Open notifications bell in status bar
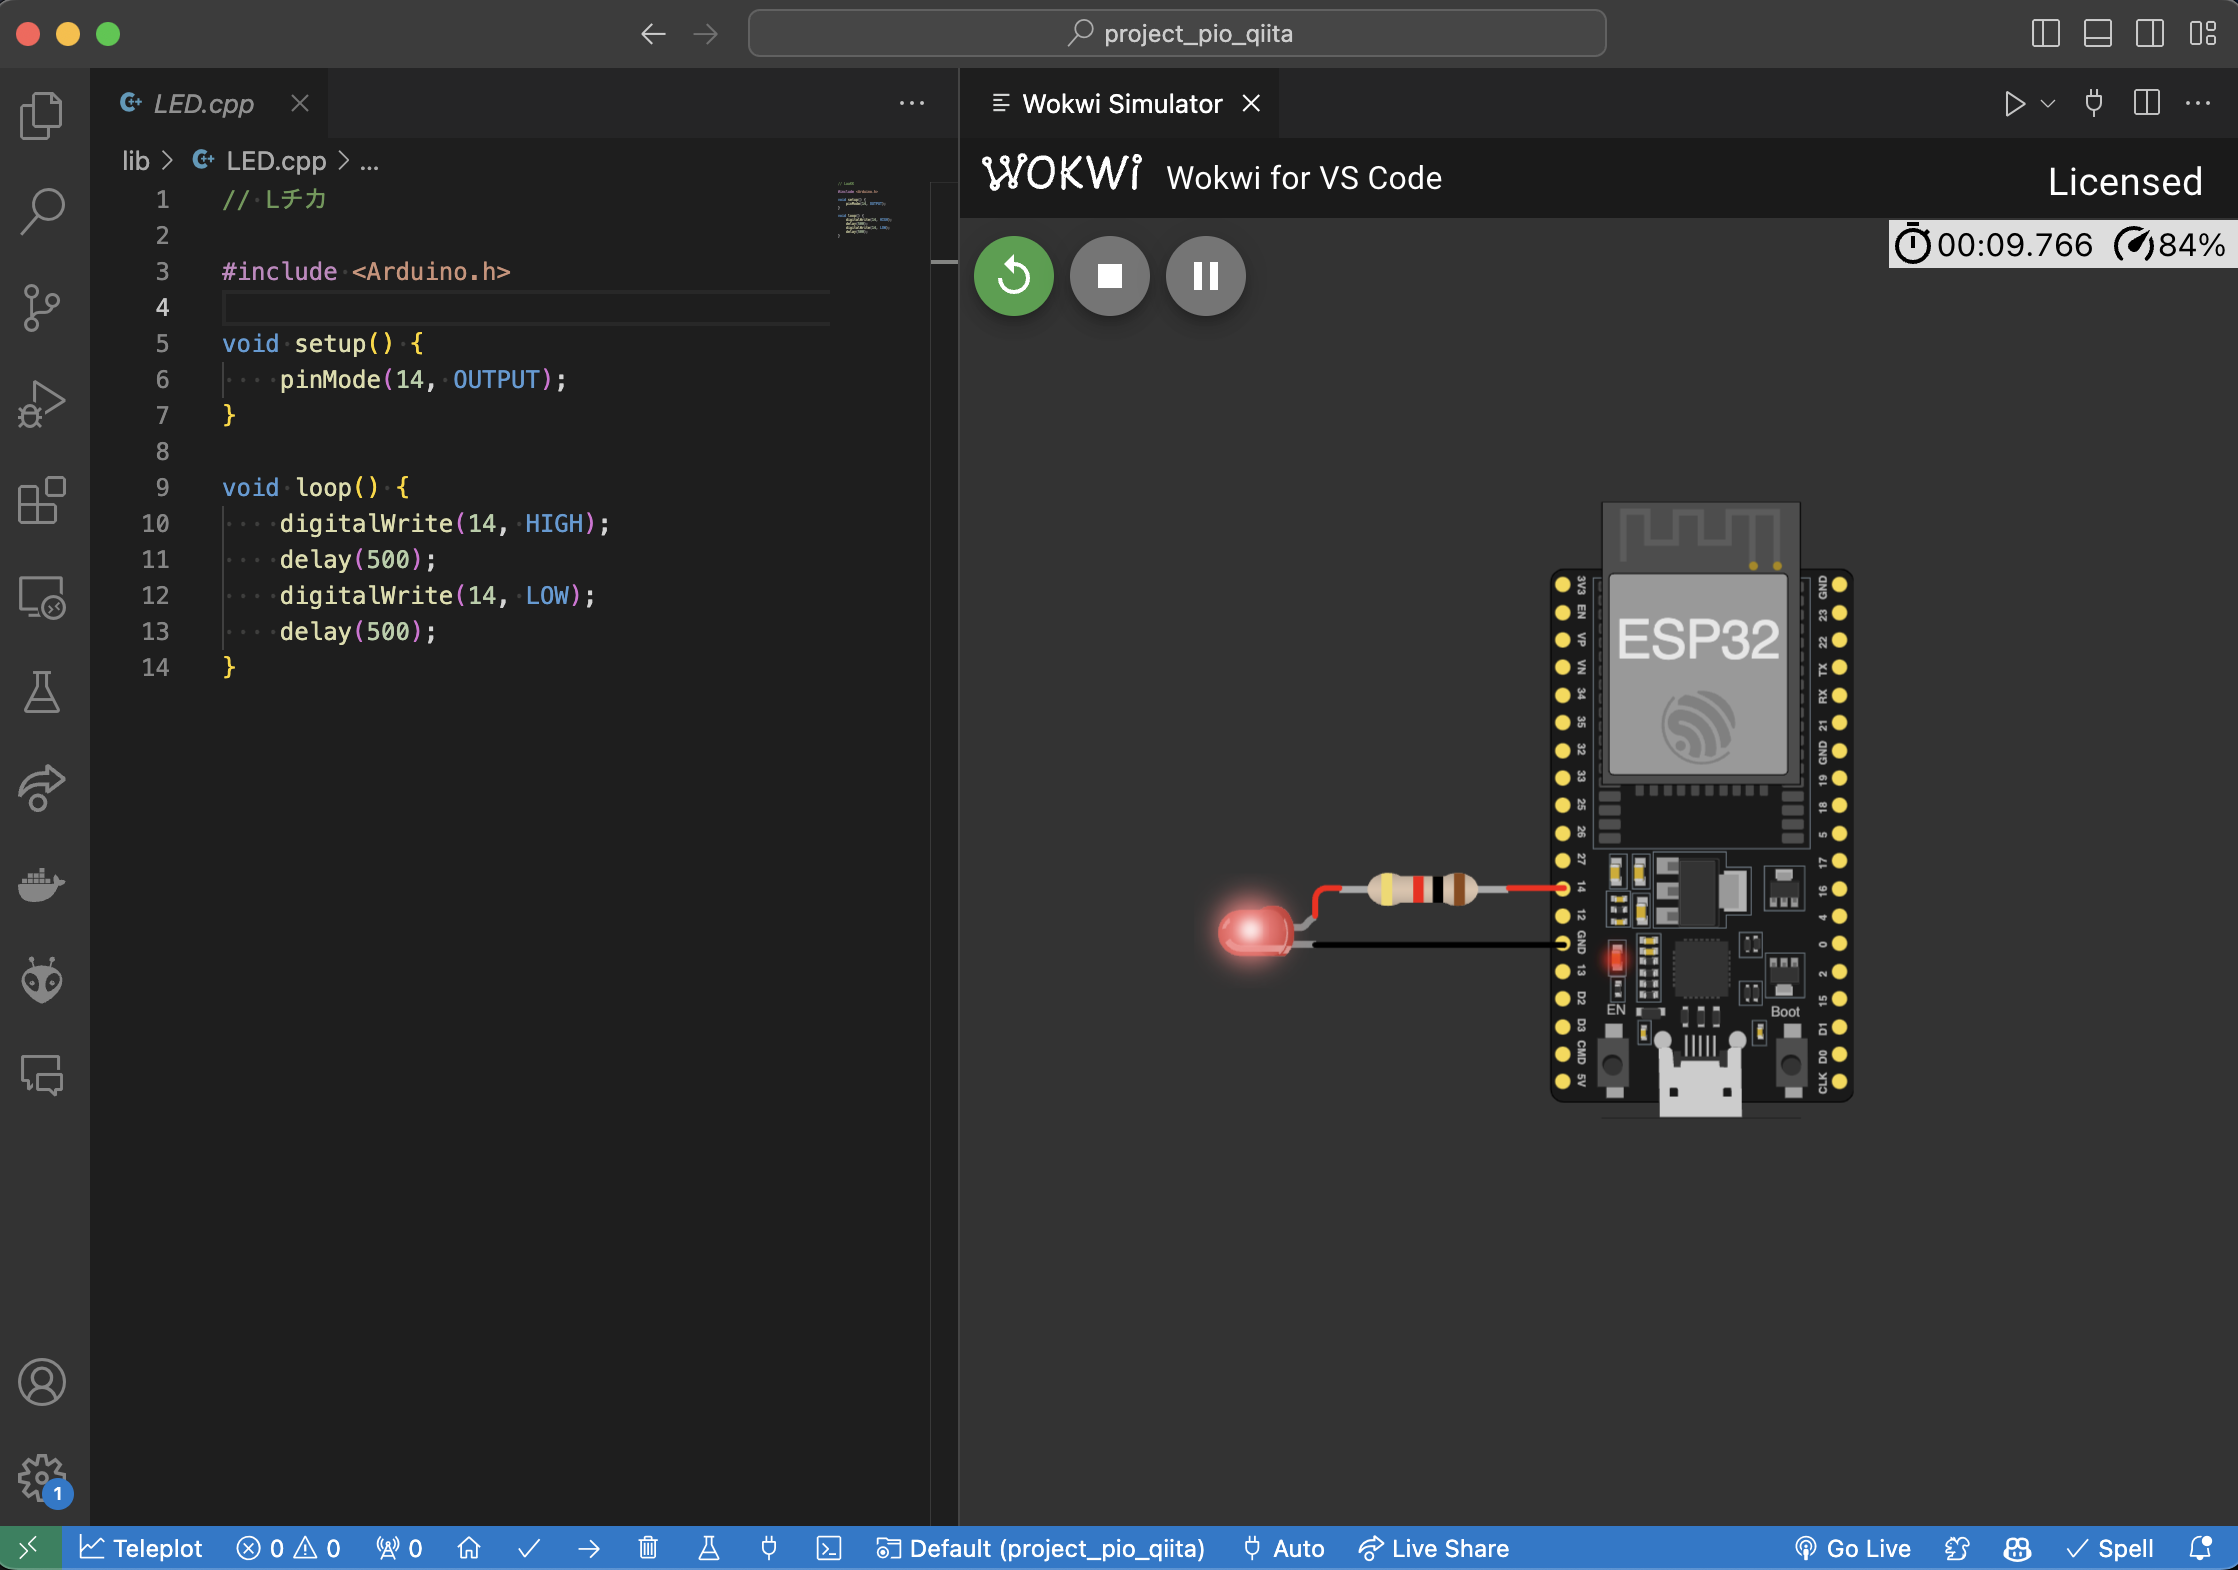 pyautogui.click(x=2201, y=1548)
